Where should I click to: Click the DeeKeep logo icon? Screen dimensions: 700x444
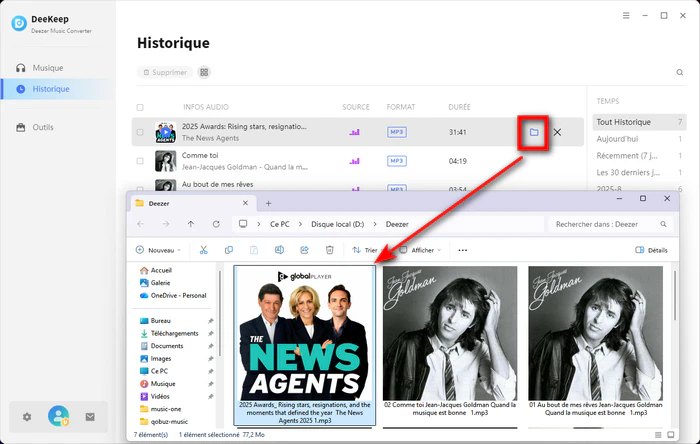[19, 24]
